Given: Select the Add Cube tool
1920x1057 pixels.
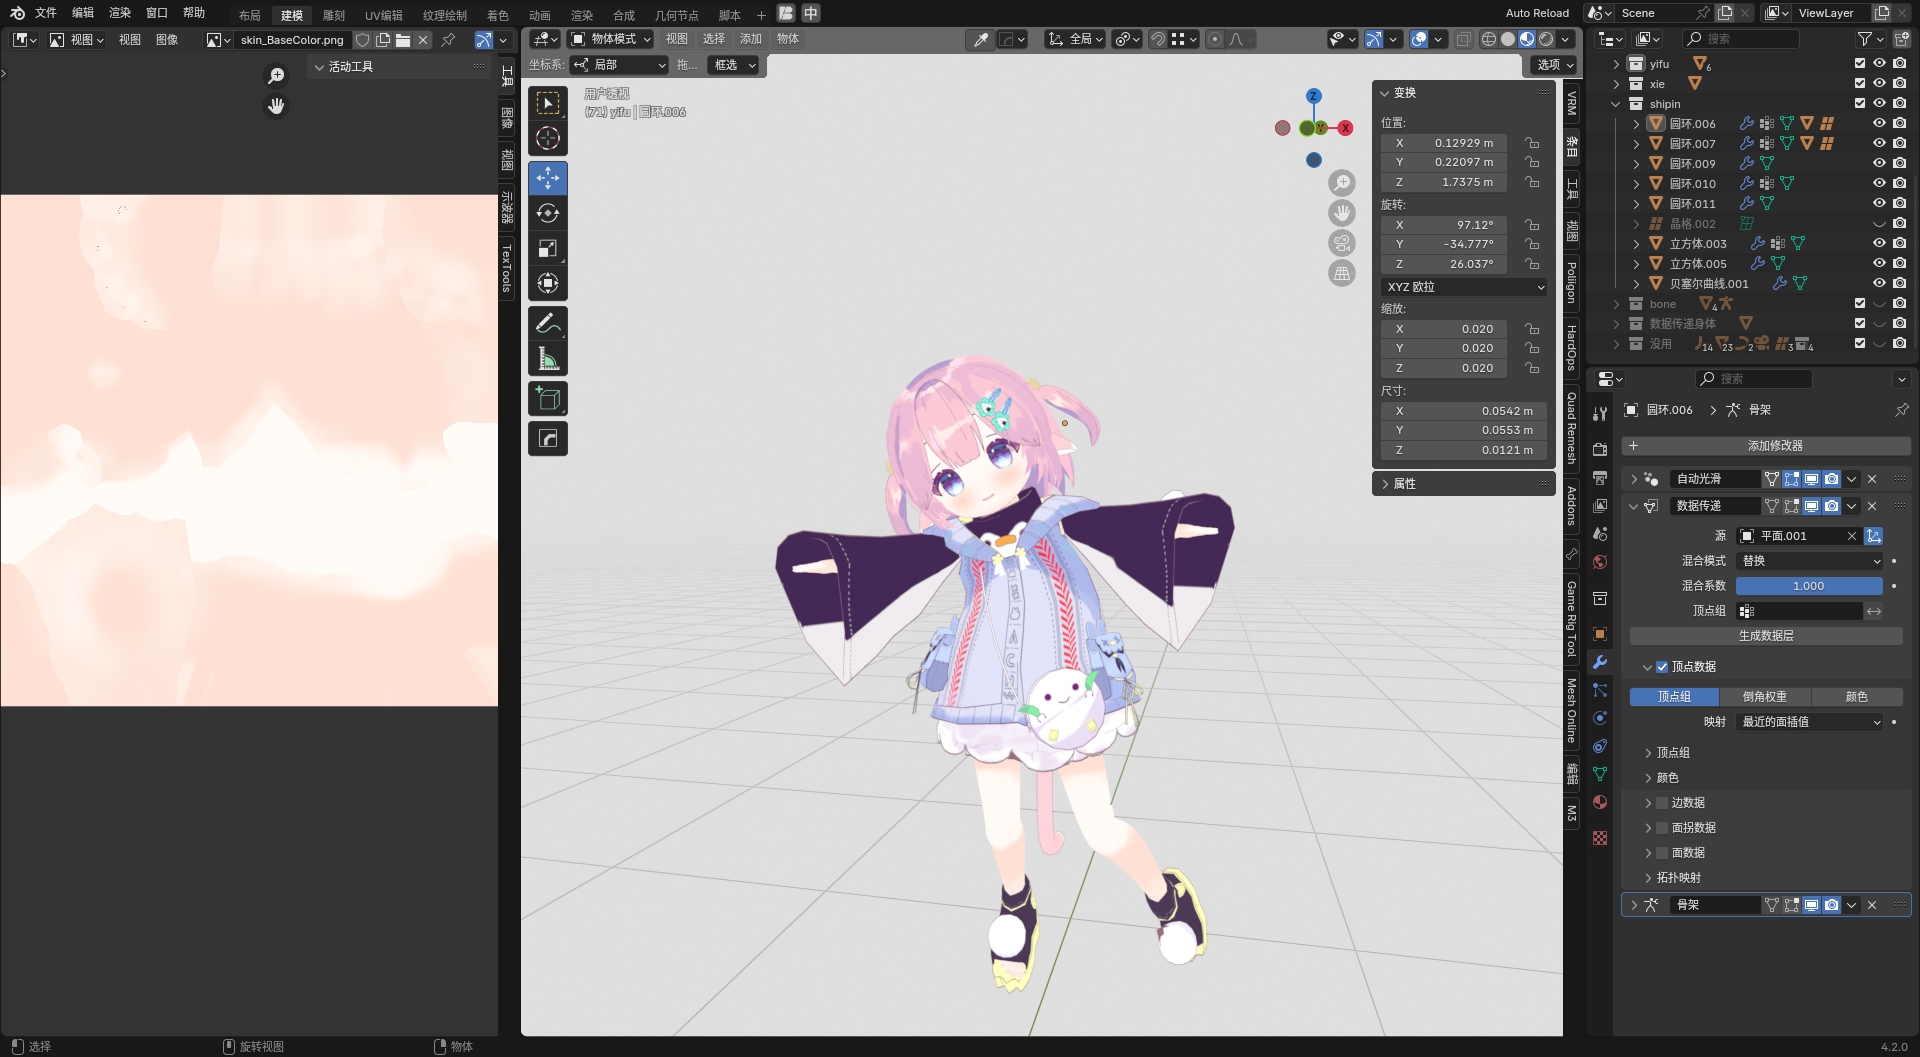Looking at the screenshot, I should (547, 399).
